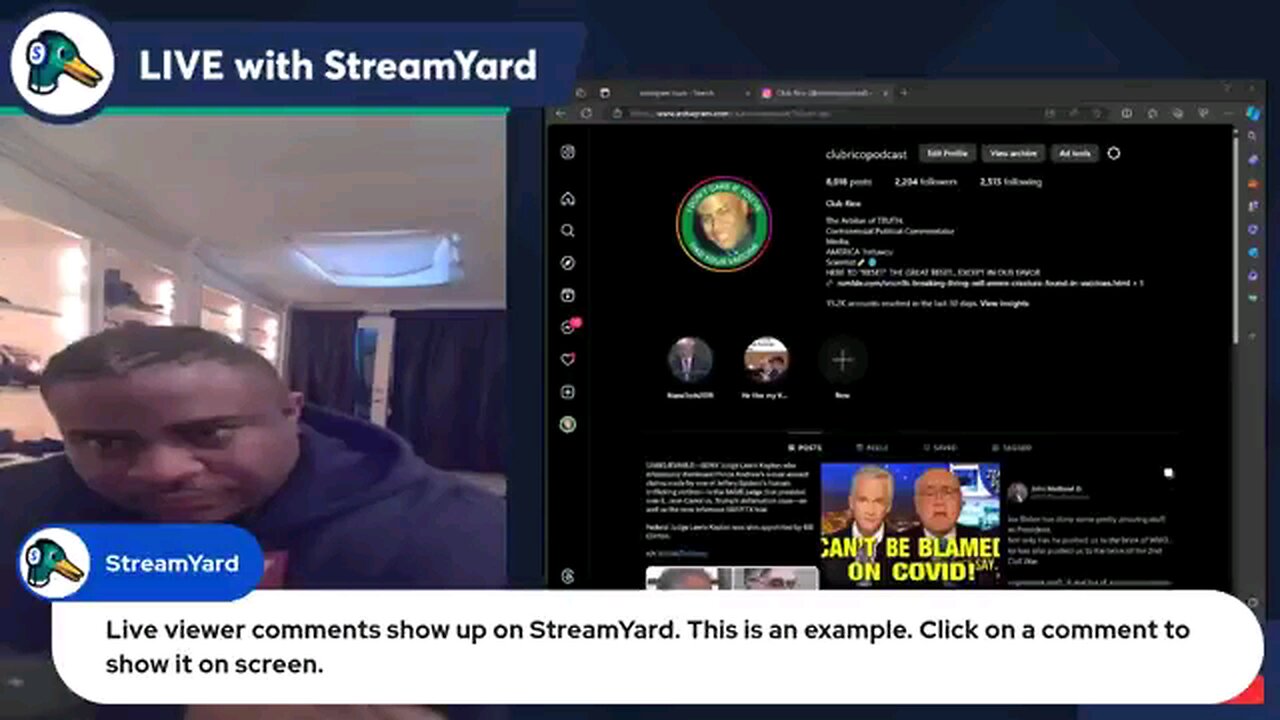Click the Edit Profile button

click(x=947, y=153)
